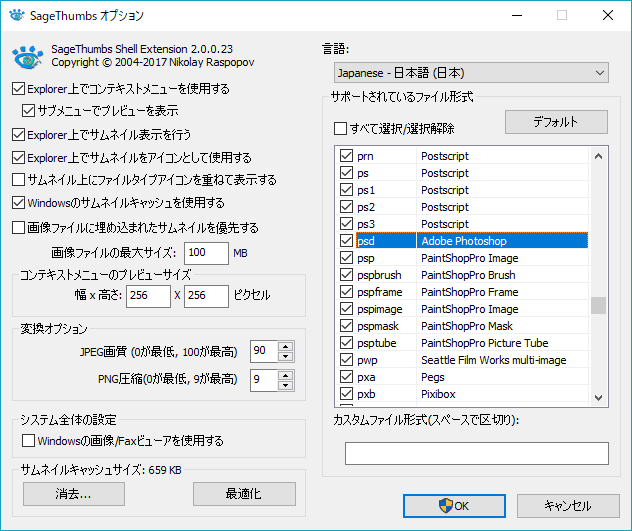Select the pspimage "PaintShopPro Image" row text
The height and width of the screenshot is (531, 632).
(x=470, y=309)
